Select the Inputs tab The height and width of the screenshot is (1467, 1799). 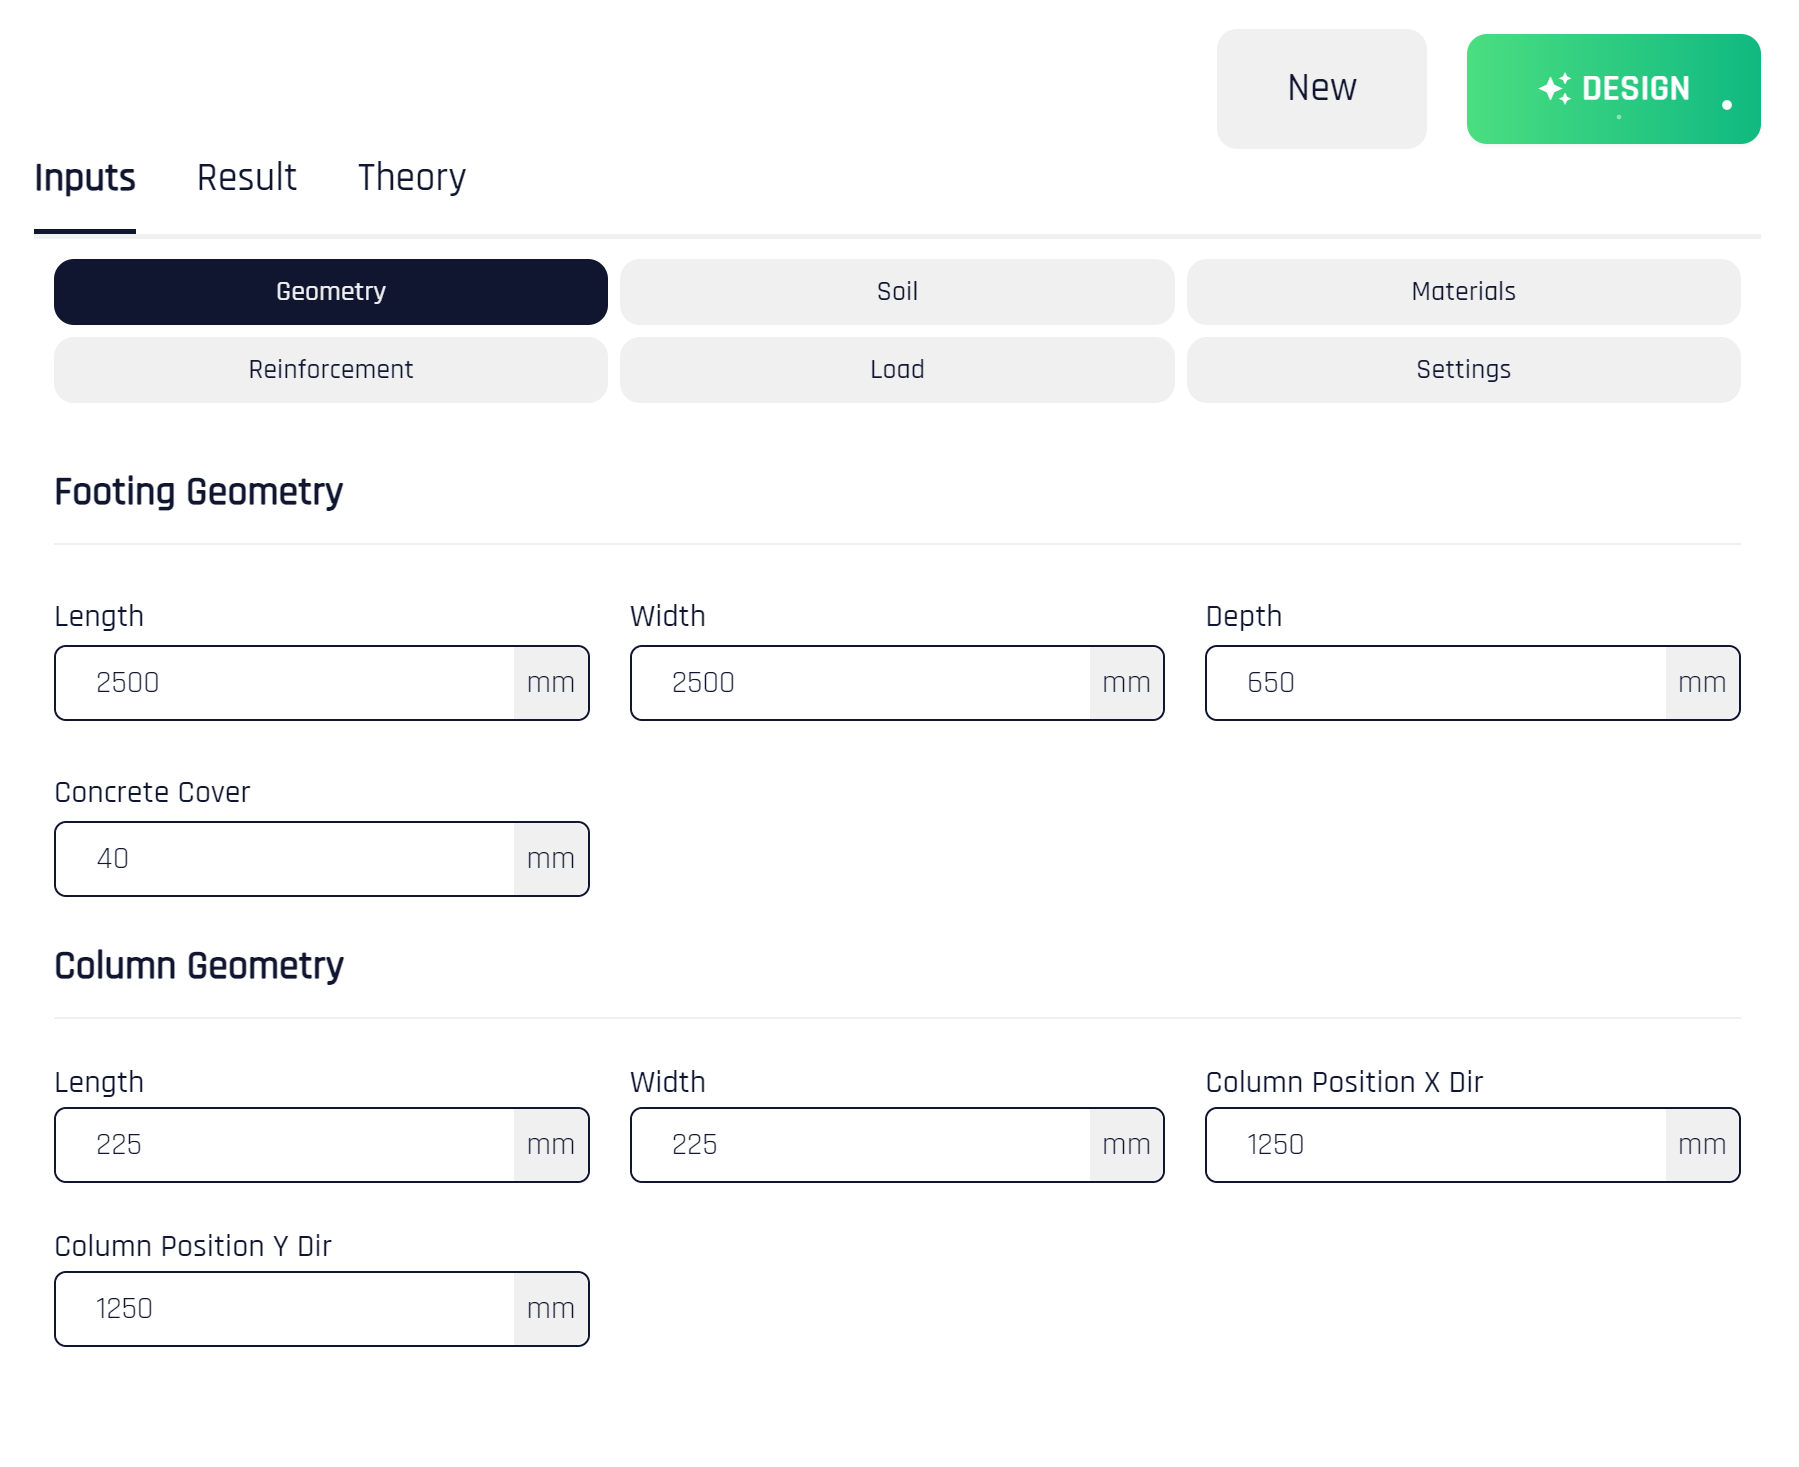86,177
